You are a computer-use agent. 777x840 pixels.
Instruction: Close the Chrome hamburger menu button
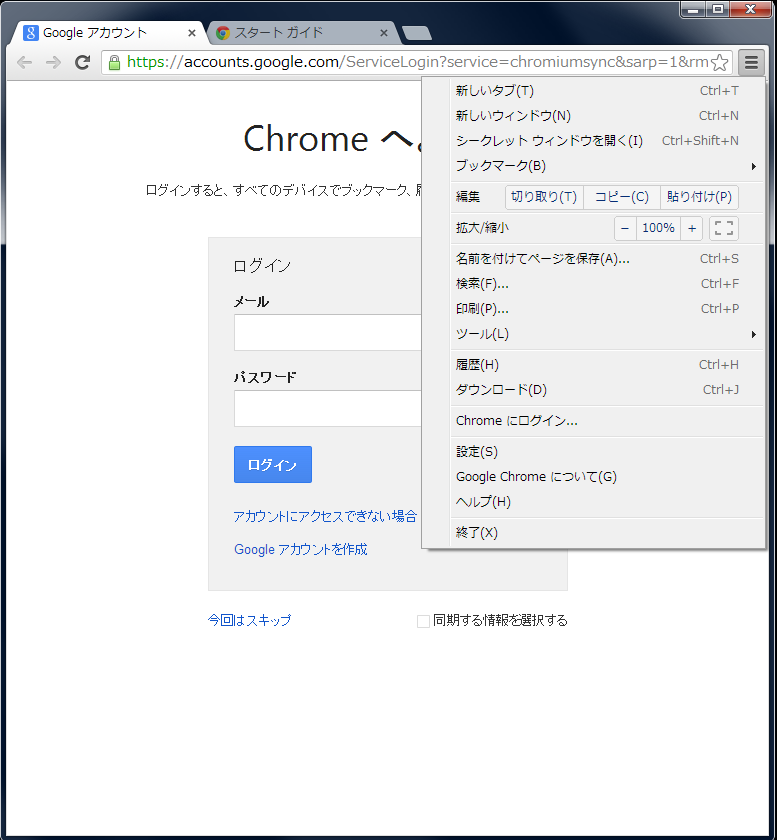751,63
